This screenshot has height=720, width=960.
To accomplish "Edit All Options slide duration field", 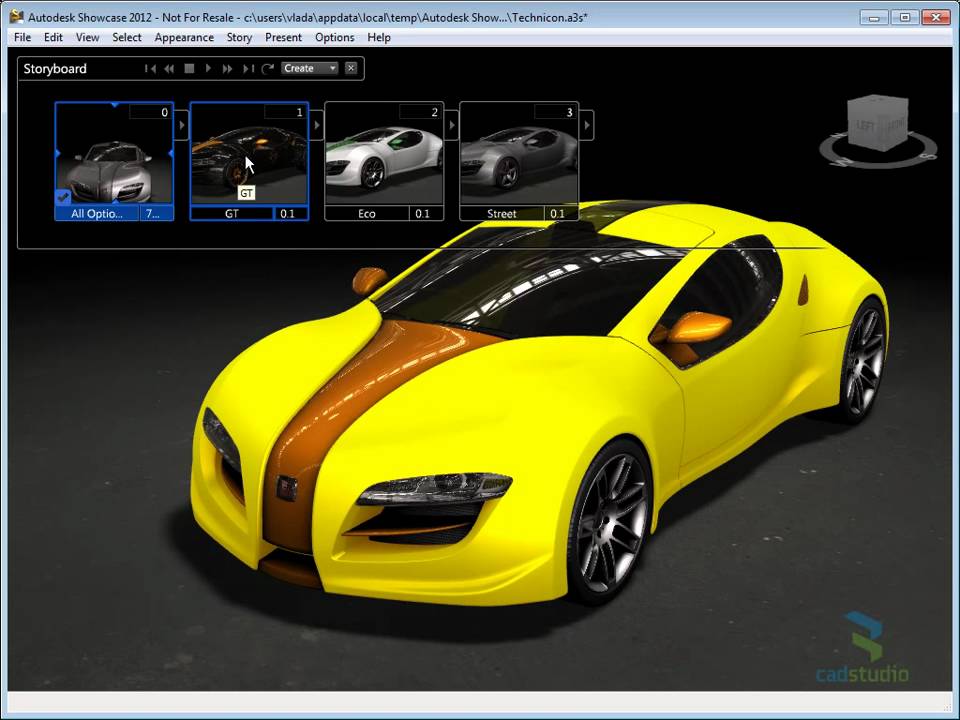I will coord(156,214).
